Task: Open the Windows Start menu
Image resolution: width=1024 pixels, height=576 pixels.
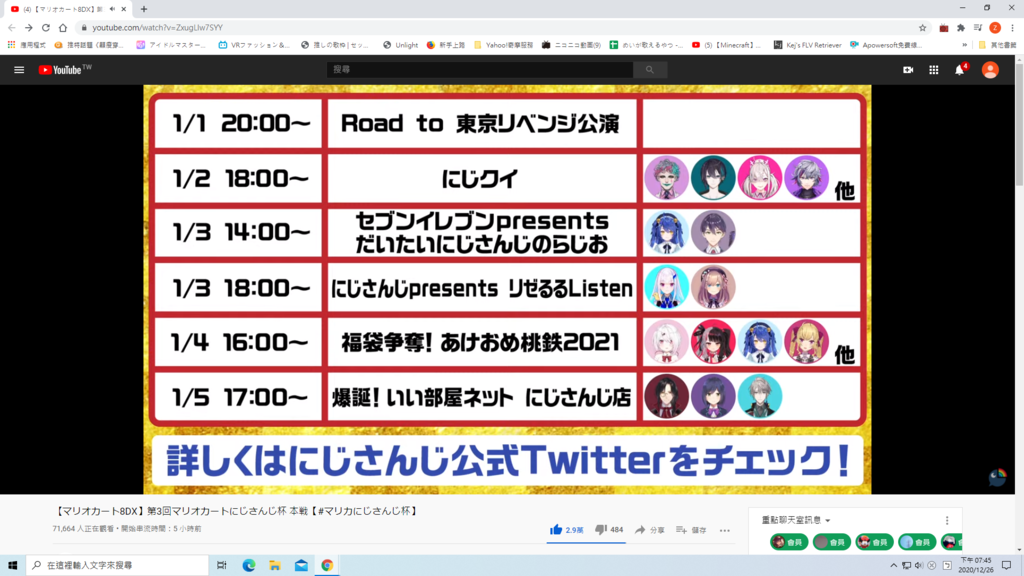Action: point(12,565)
